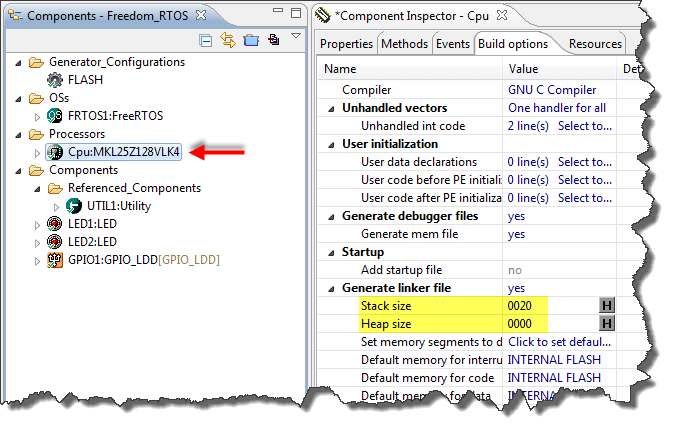This screenshot has width=677, height=432.
Task: Click the 'Click to set defaul...' value
Action: pos(560,342)
